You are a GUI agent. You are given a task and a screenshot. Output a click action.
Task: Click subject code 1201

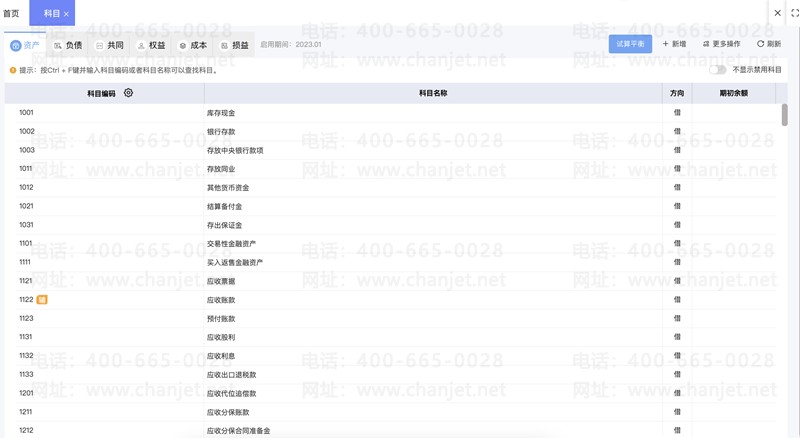[x=27, y=393]
